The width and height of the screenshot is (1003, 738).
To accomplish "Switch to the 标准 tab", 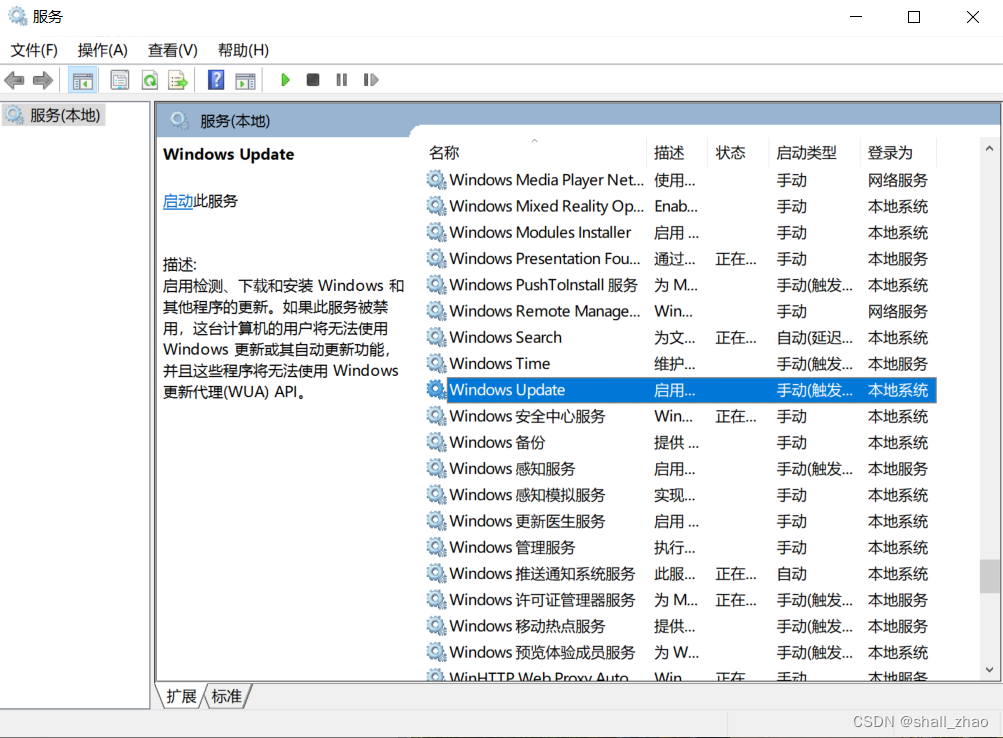I will tap(227, 696).
